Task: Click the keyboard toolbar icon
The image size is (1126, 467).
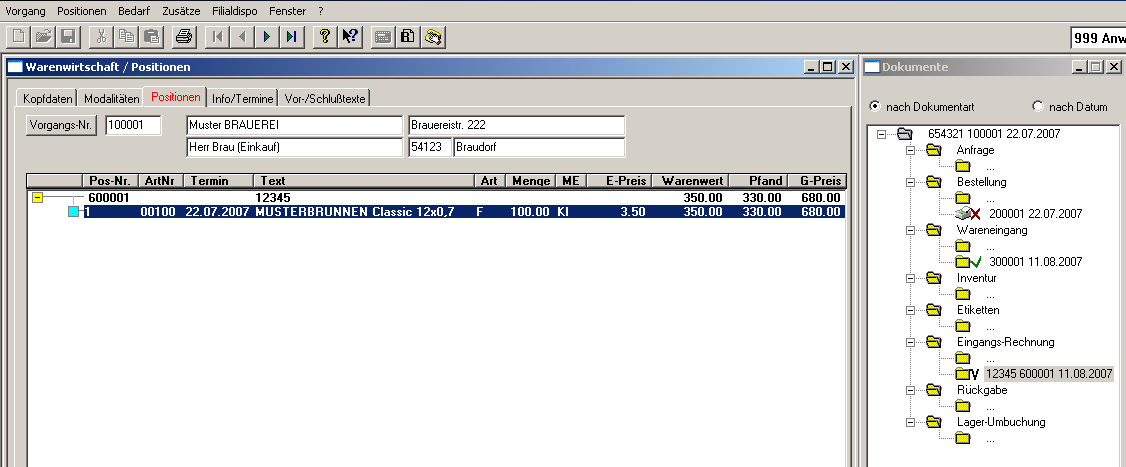Action: point(382,37)
